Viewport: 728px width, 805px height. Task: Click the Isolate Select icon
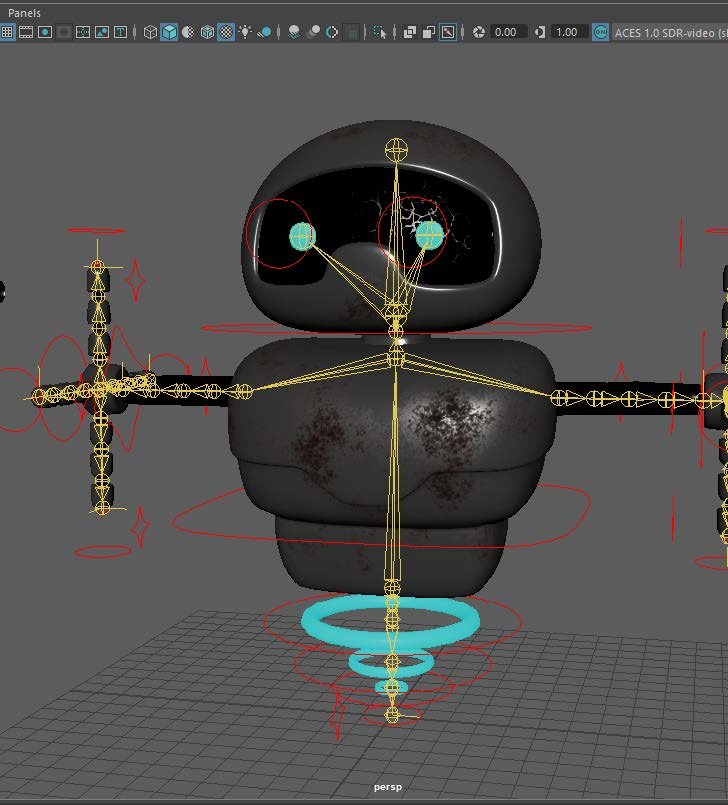click(x=380, y=32)
